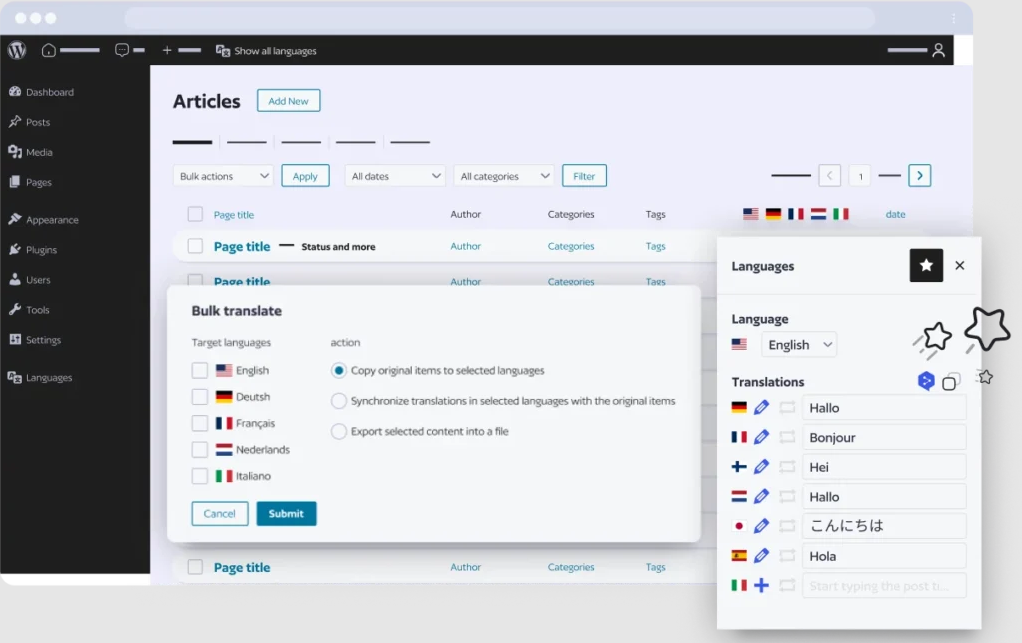The width and height of the screenshot is (1022, 643).
Task: Enable the Italiano target language checkbox
Action: pyautogui.click(x=200, y=476)
